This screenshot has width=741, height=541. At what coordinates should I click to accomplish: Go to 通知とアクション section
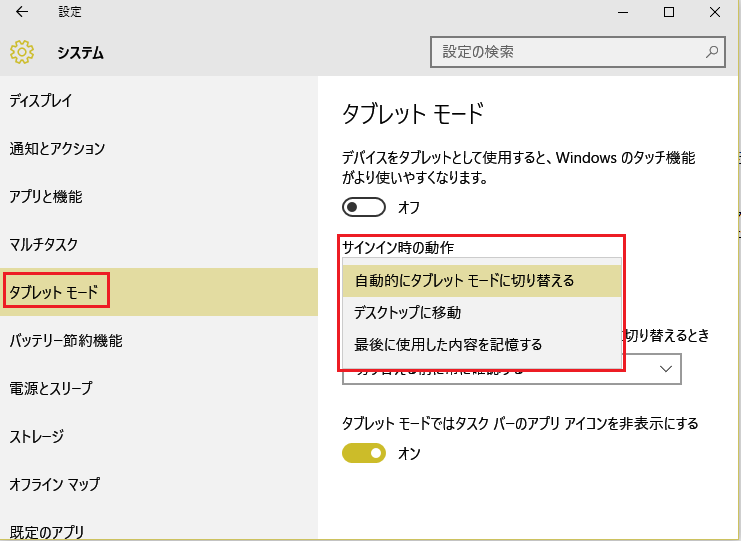tap(57, 149)
